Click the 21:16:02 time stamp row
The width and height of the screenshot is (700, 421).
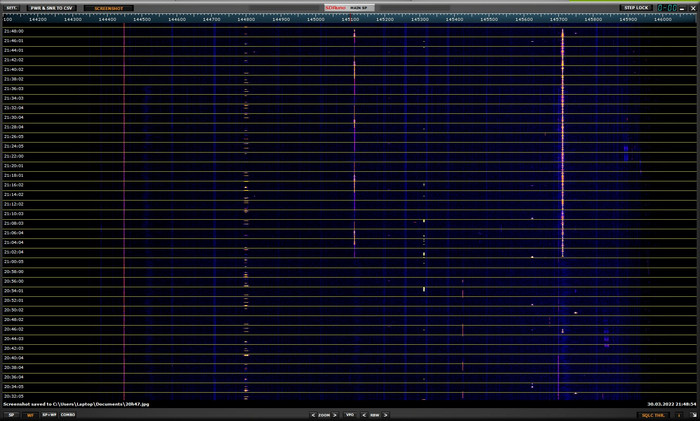pyautogui.click(x=14, y=185)
